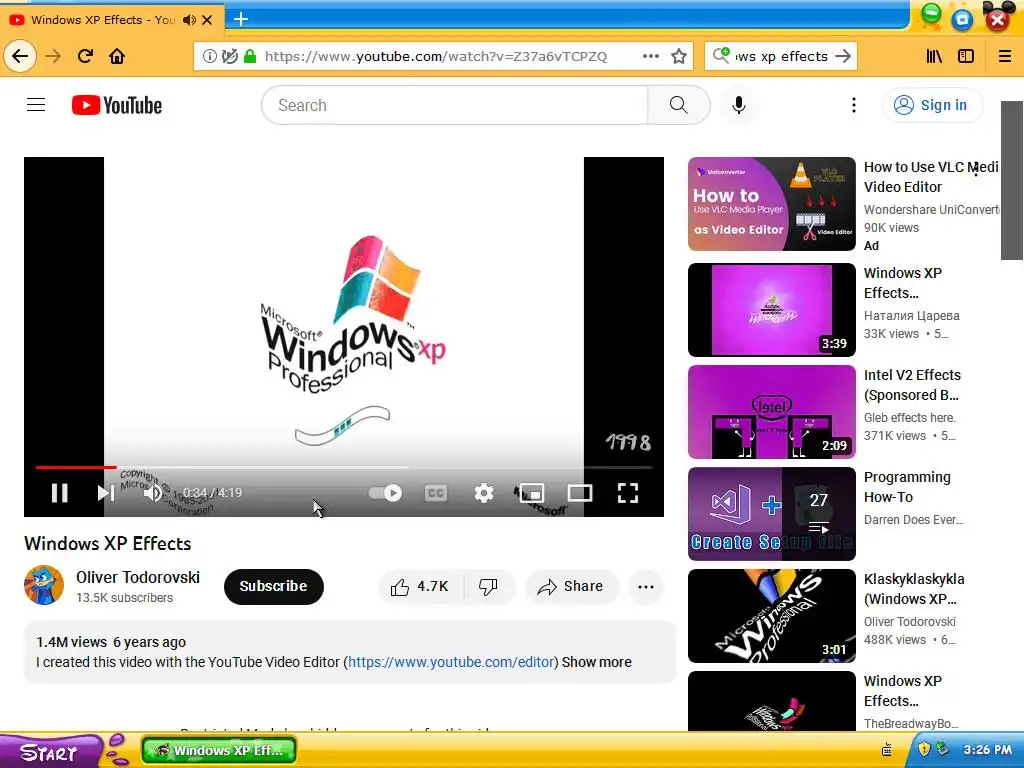Image resolution: width=1024 pixels, height=768 pixels.
Task: Open page actions ellipsis menu
Action: (x=650, y=56)
